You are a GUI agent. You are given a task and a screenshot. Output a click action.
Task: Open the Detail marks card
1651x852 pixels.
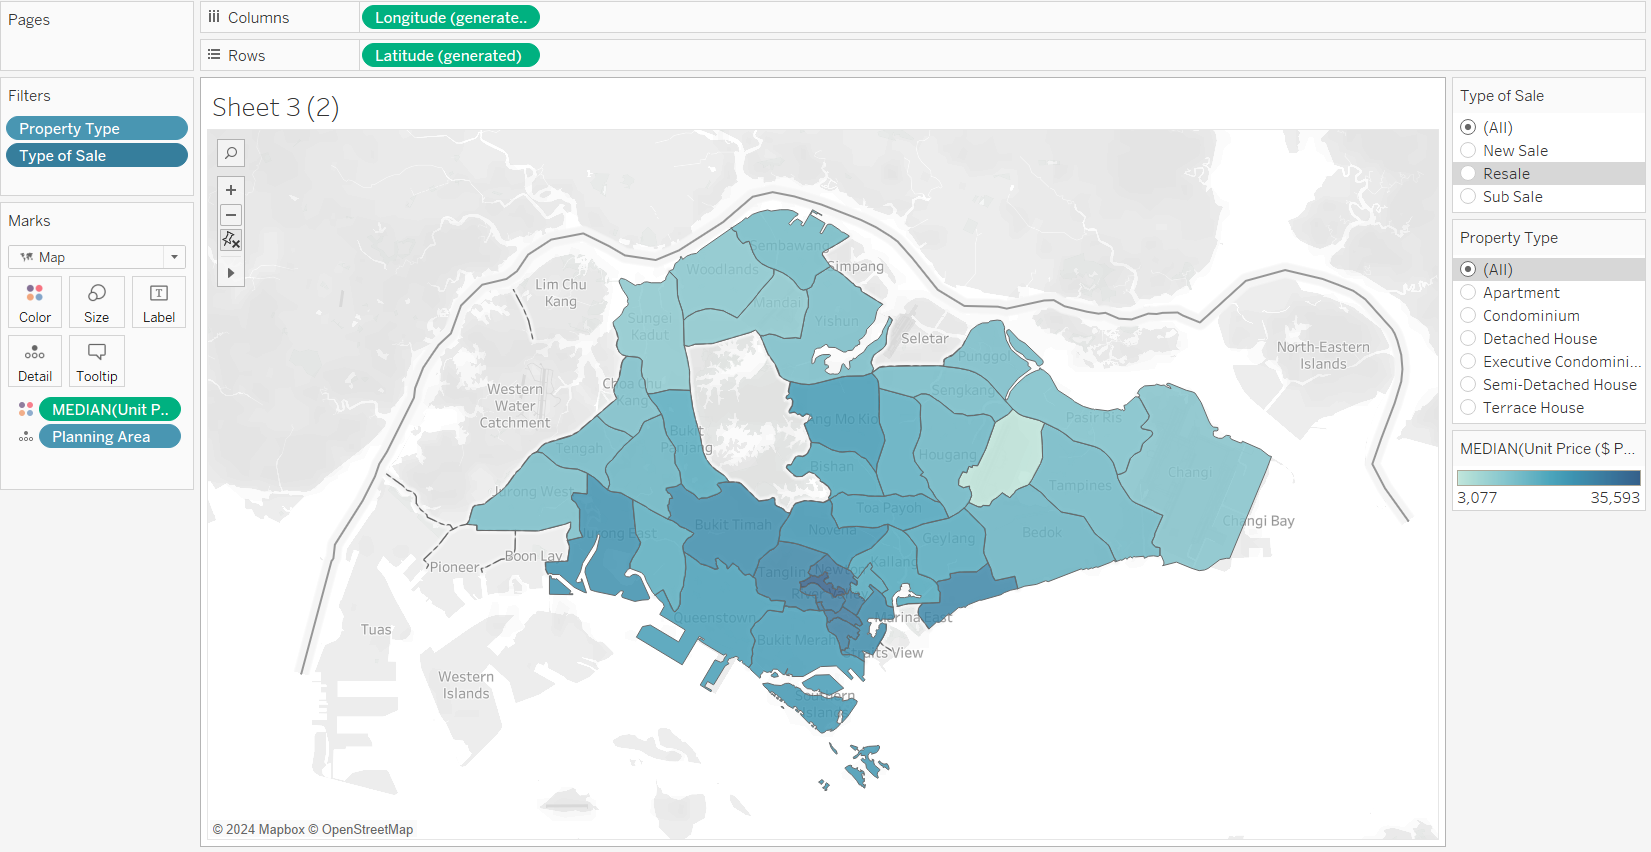click(35, 361)
